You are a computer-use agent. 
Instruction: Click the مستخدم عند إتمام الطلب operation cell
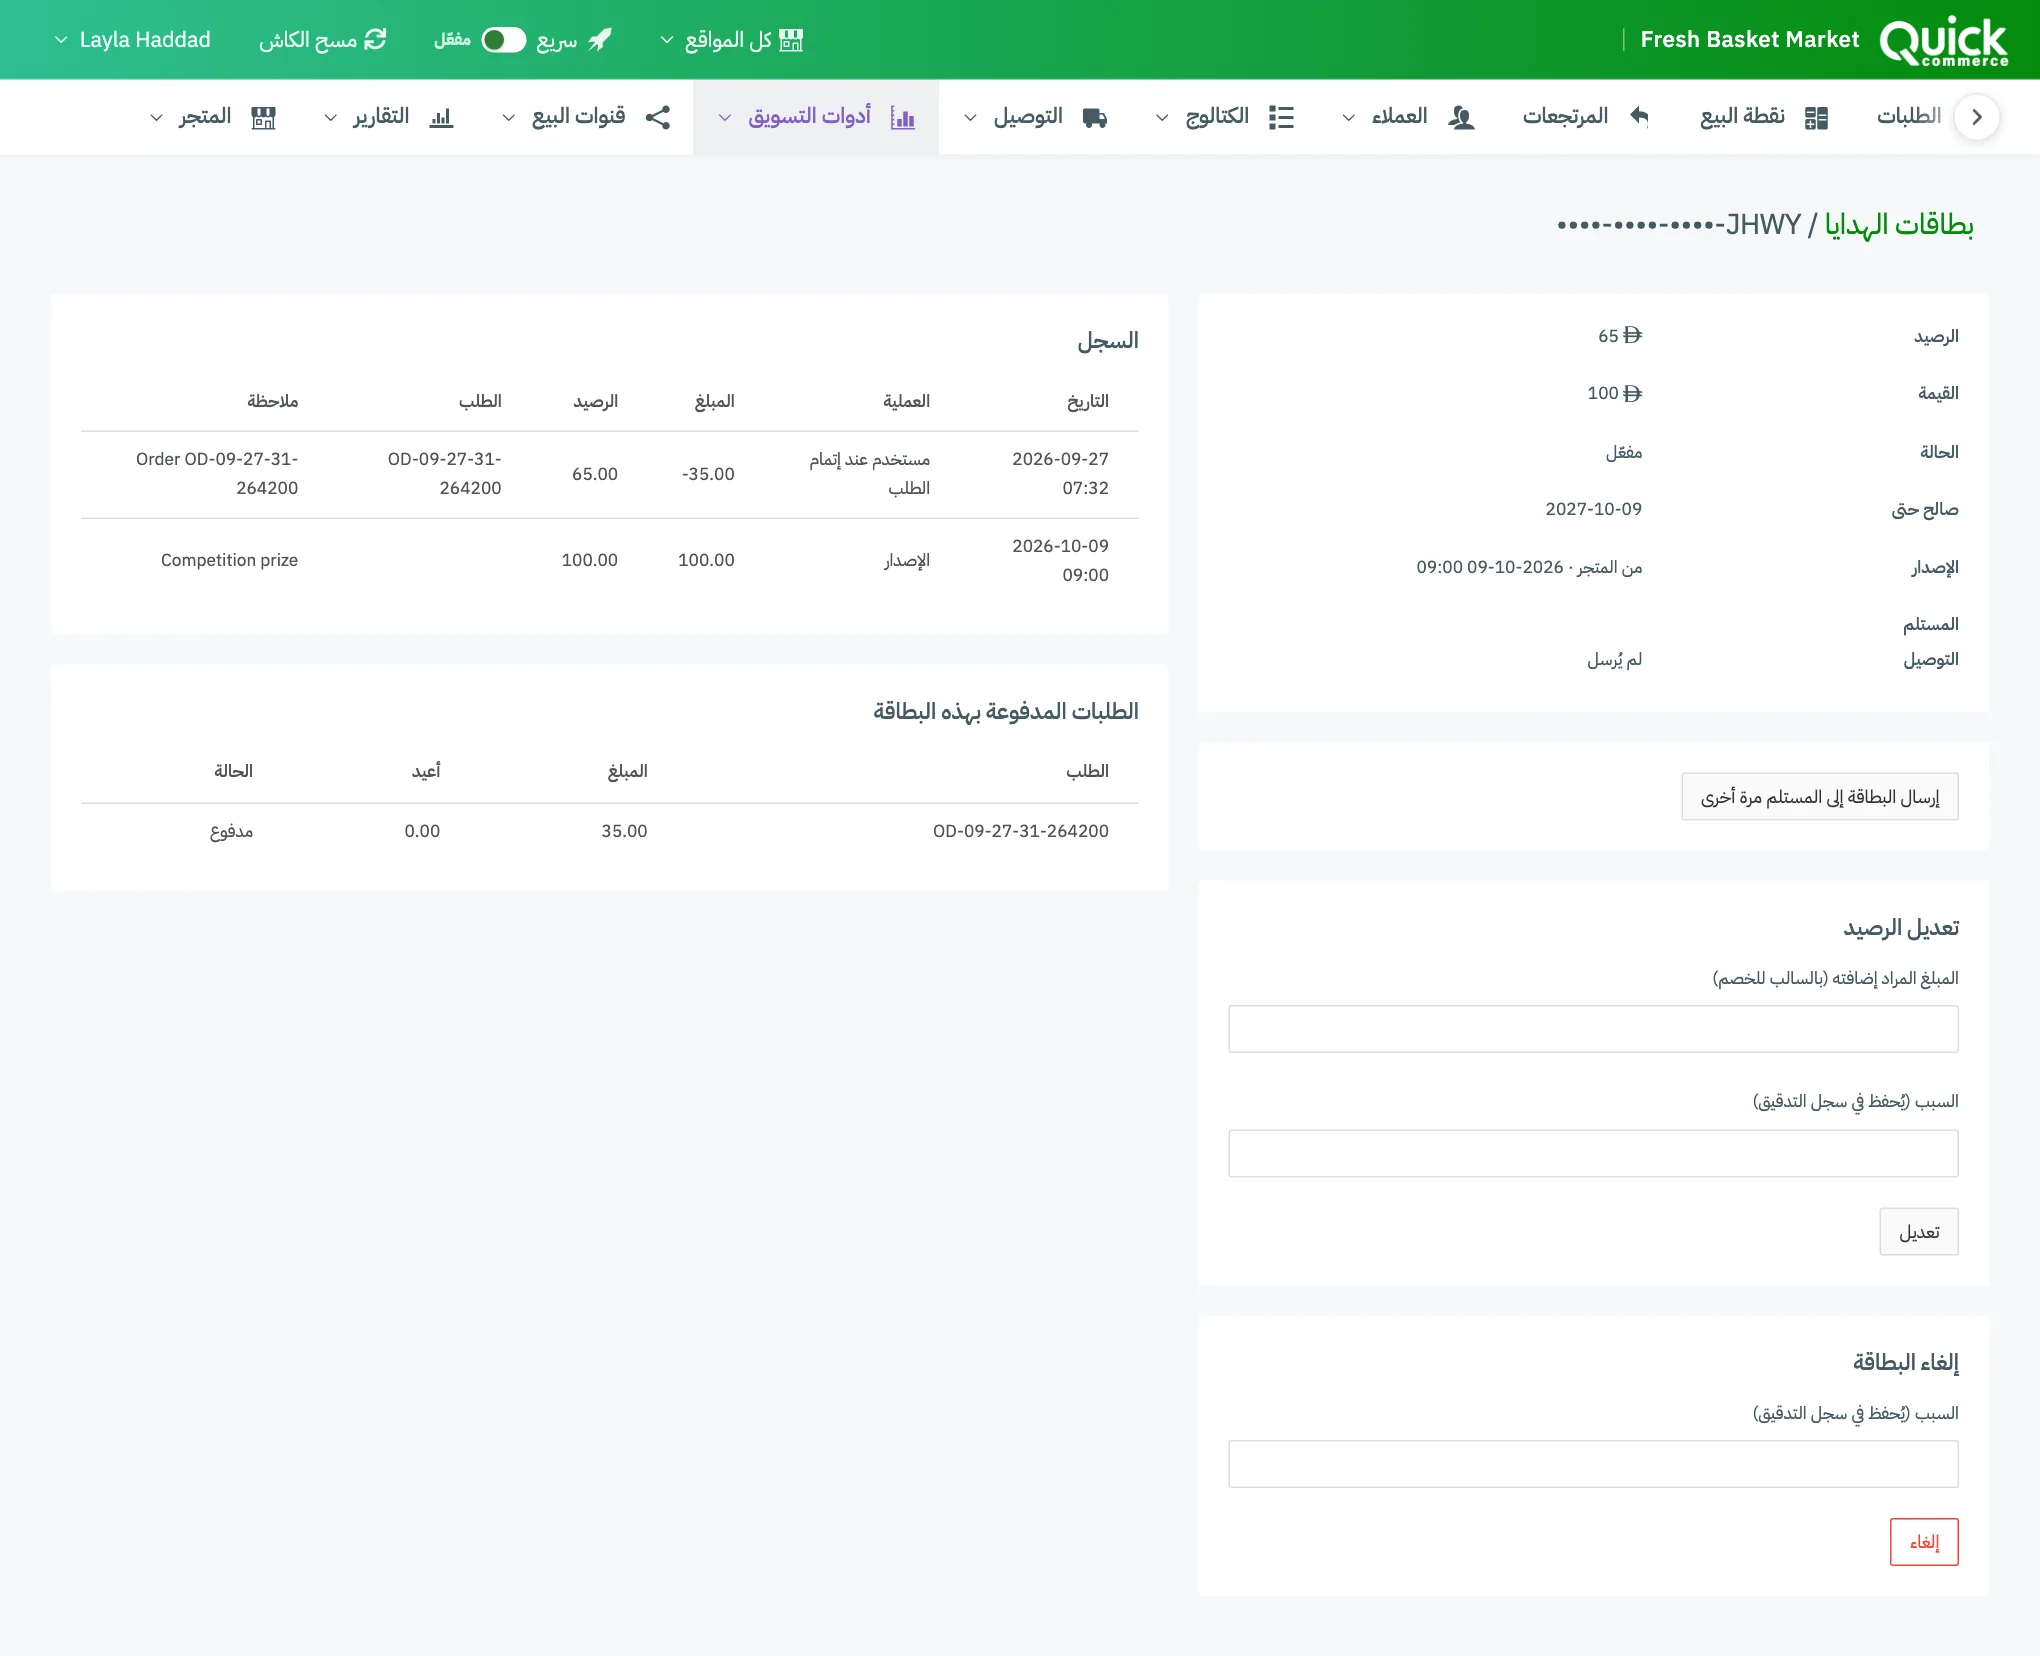click(869, 473)
